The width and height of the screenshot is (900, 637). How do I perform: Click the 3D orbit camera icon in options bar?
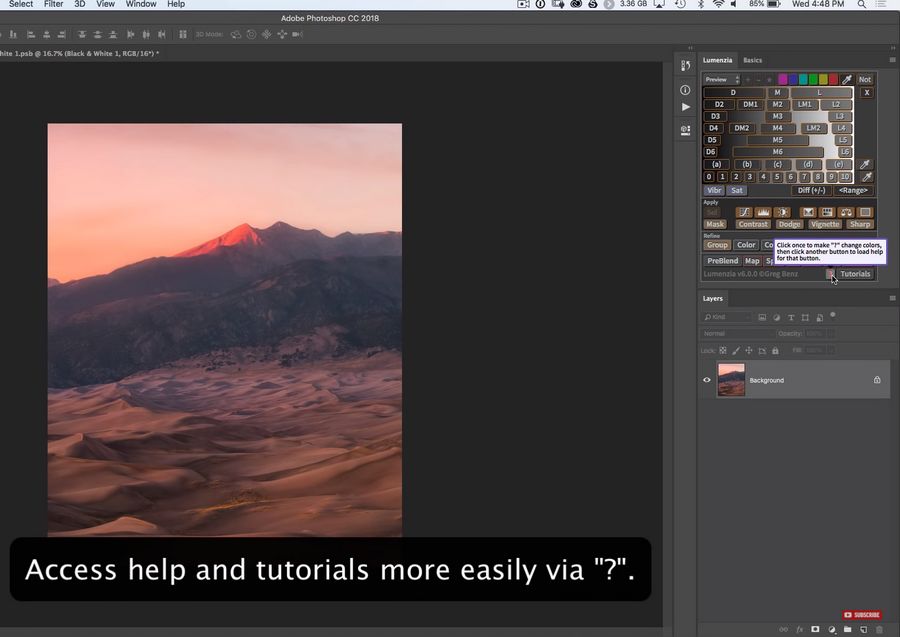point(236,34)
